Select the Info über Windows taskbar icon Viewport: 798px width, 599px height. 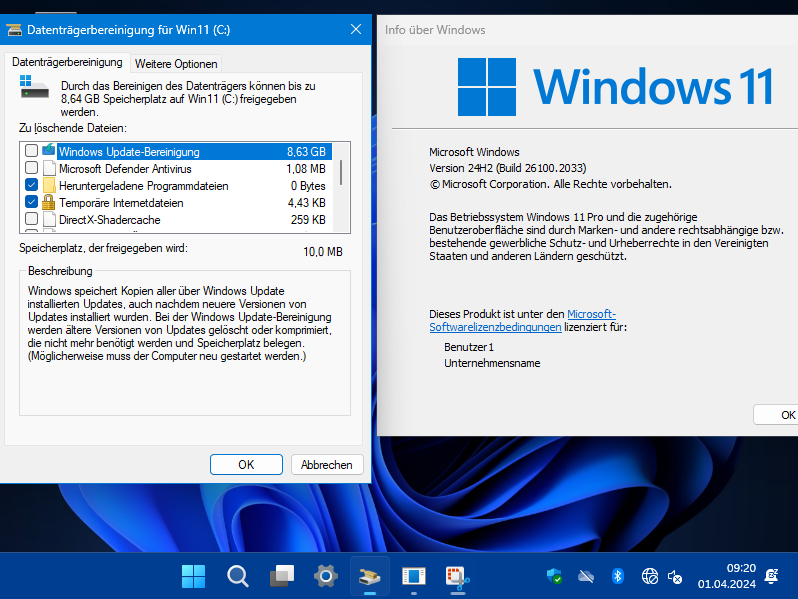(414, 577)
